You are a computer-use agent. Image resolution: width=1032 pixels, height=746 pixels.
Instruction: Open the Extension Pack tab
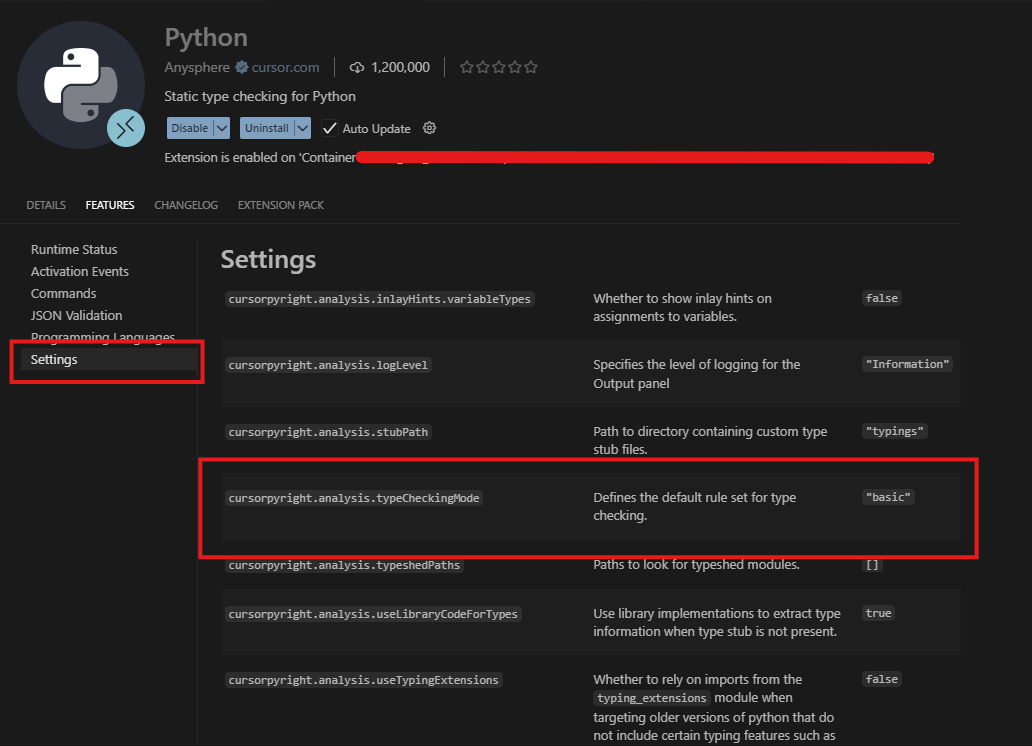coord(281,205)
